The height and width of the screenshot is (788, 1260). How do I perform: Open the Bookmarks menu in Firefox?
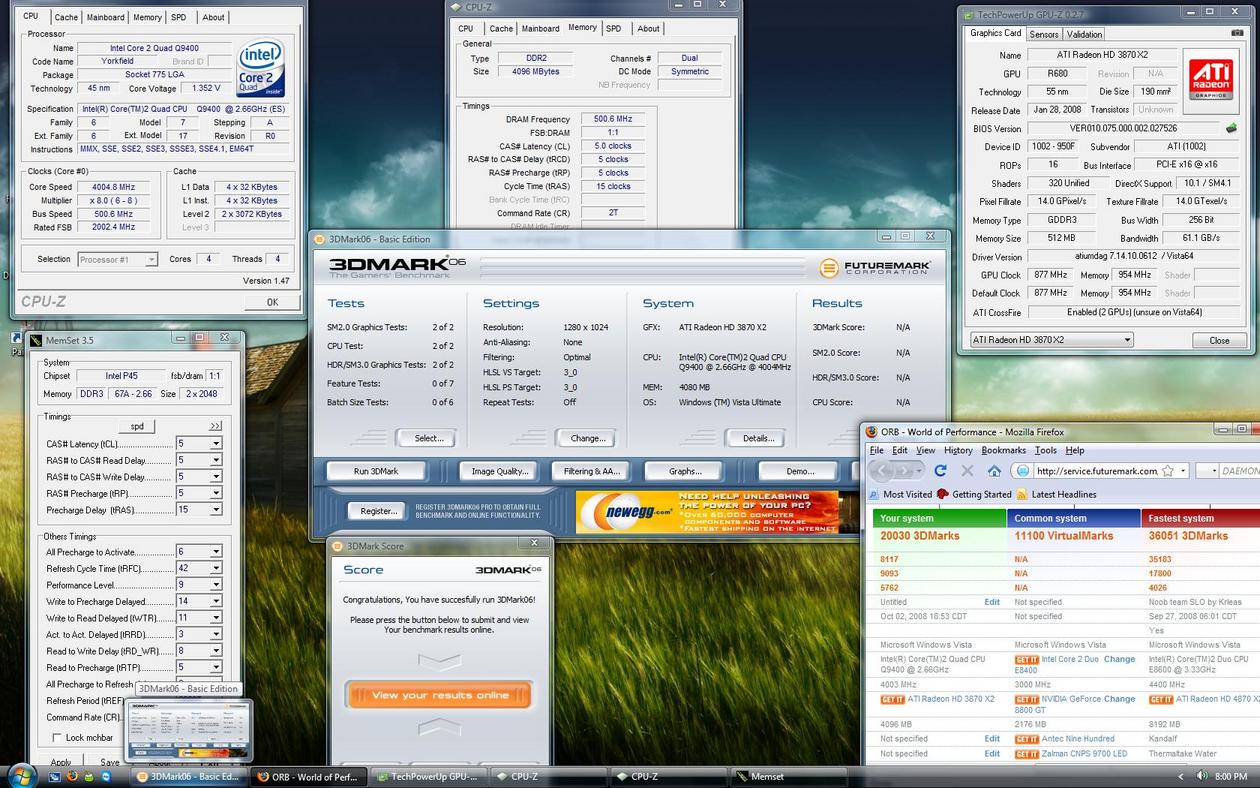1003,450
